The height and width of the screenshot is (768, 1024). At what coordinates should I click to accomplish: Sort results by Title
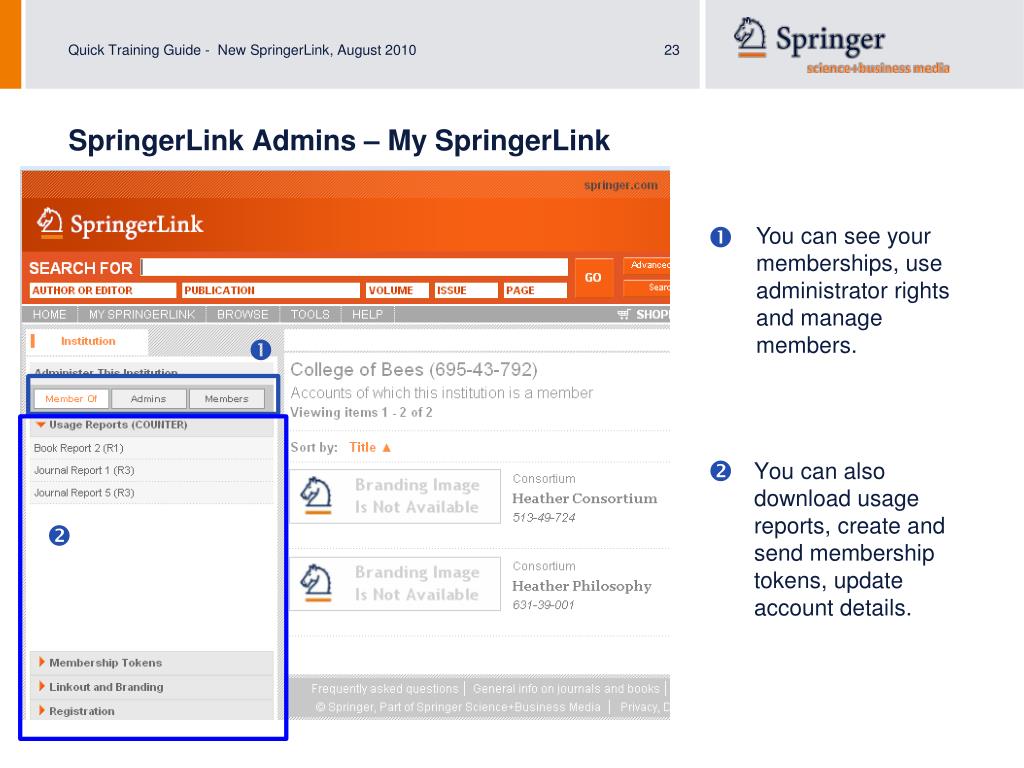pos(362,447)
